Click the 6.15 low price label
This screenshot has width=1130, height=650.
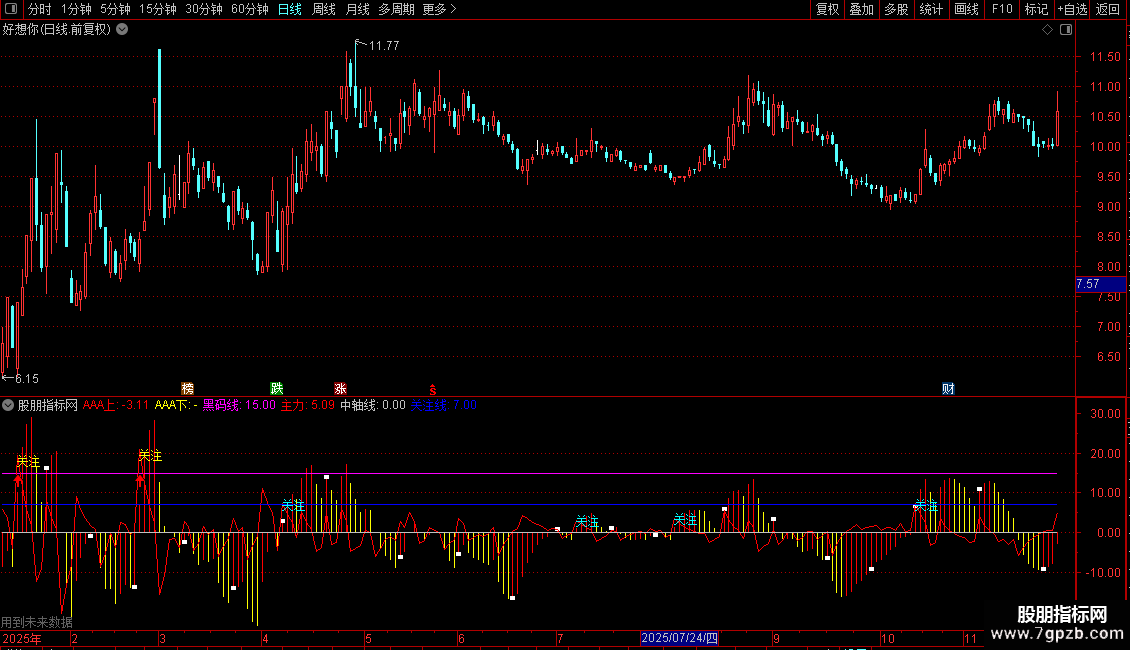click(27, 378)
